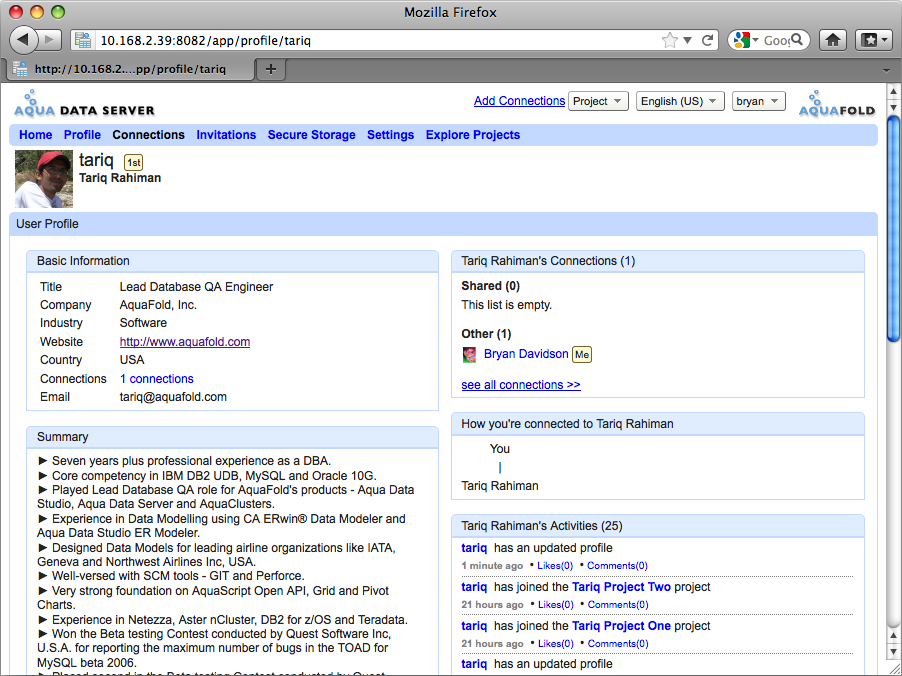The height and width of the screenshot is (676, 902).
Task: Click the search magnifier icon
Action: [797, 40]
